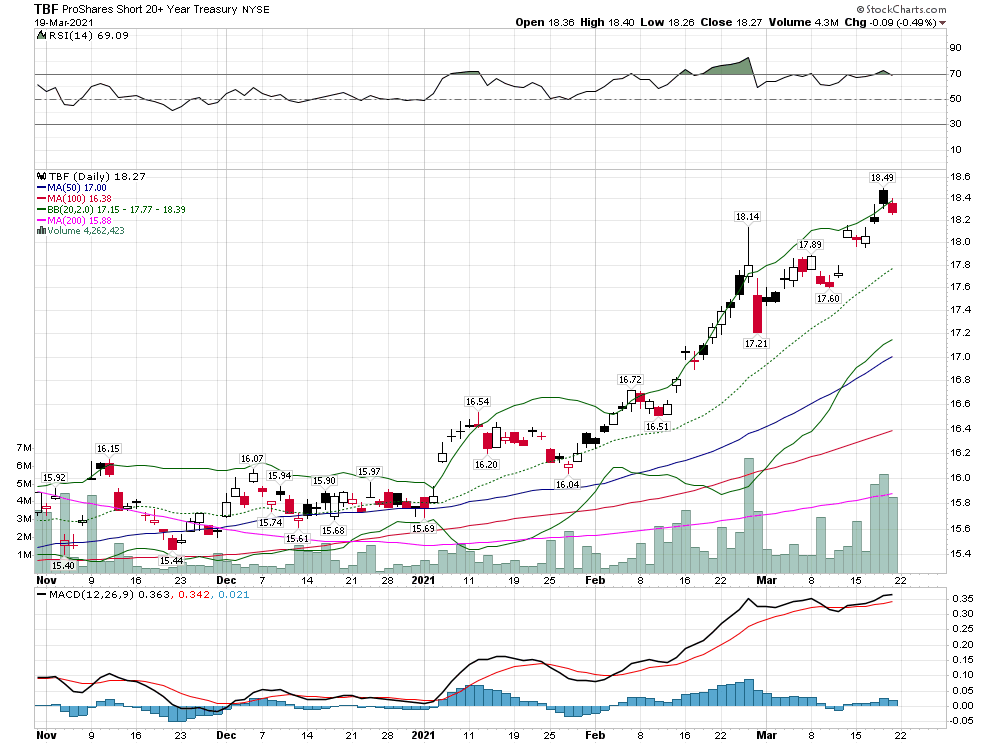The height and width of the screenshot is (744, 990).
Task: Click the NYSE exchange label
Action: 256,9
